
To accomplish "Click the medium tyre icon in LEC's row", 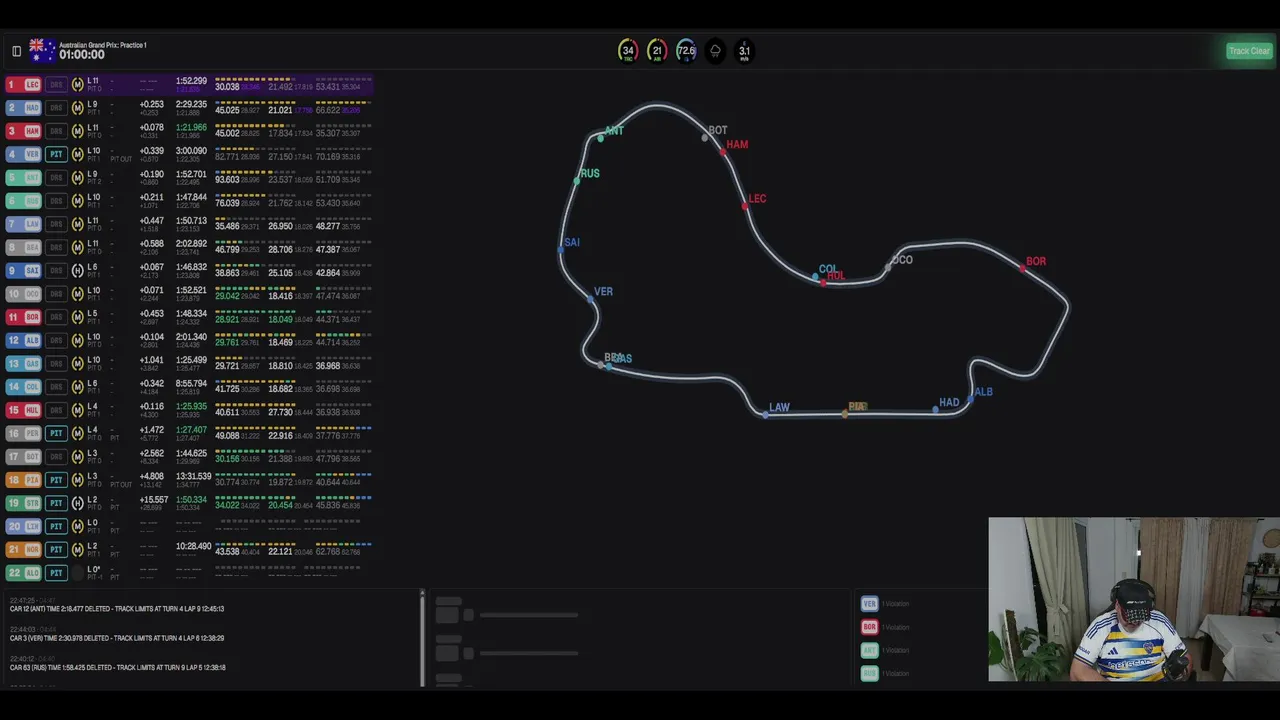I will (x=78, y=85).
